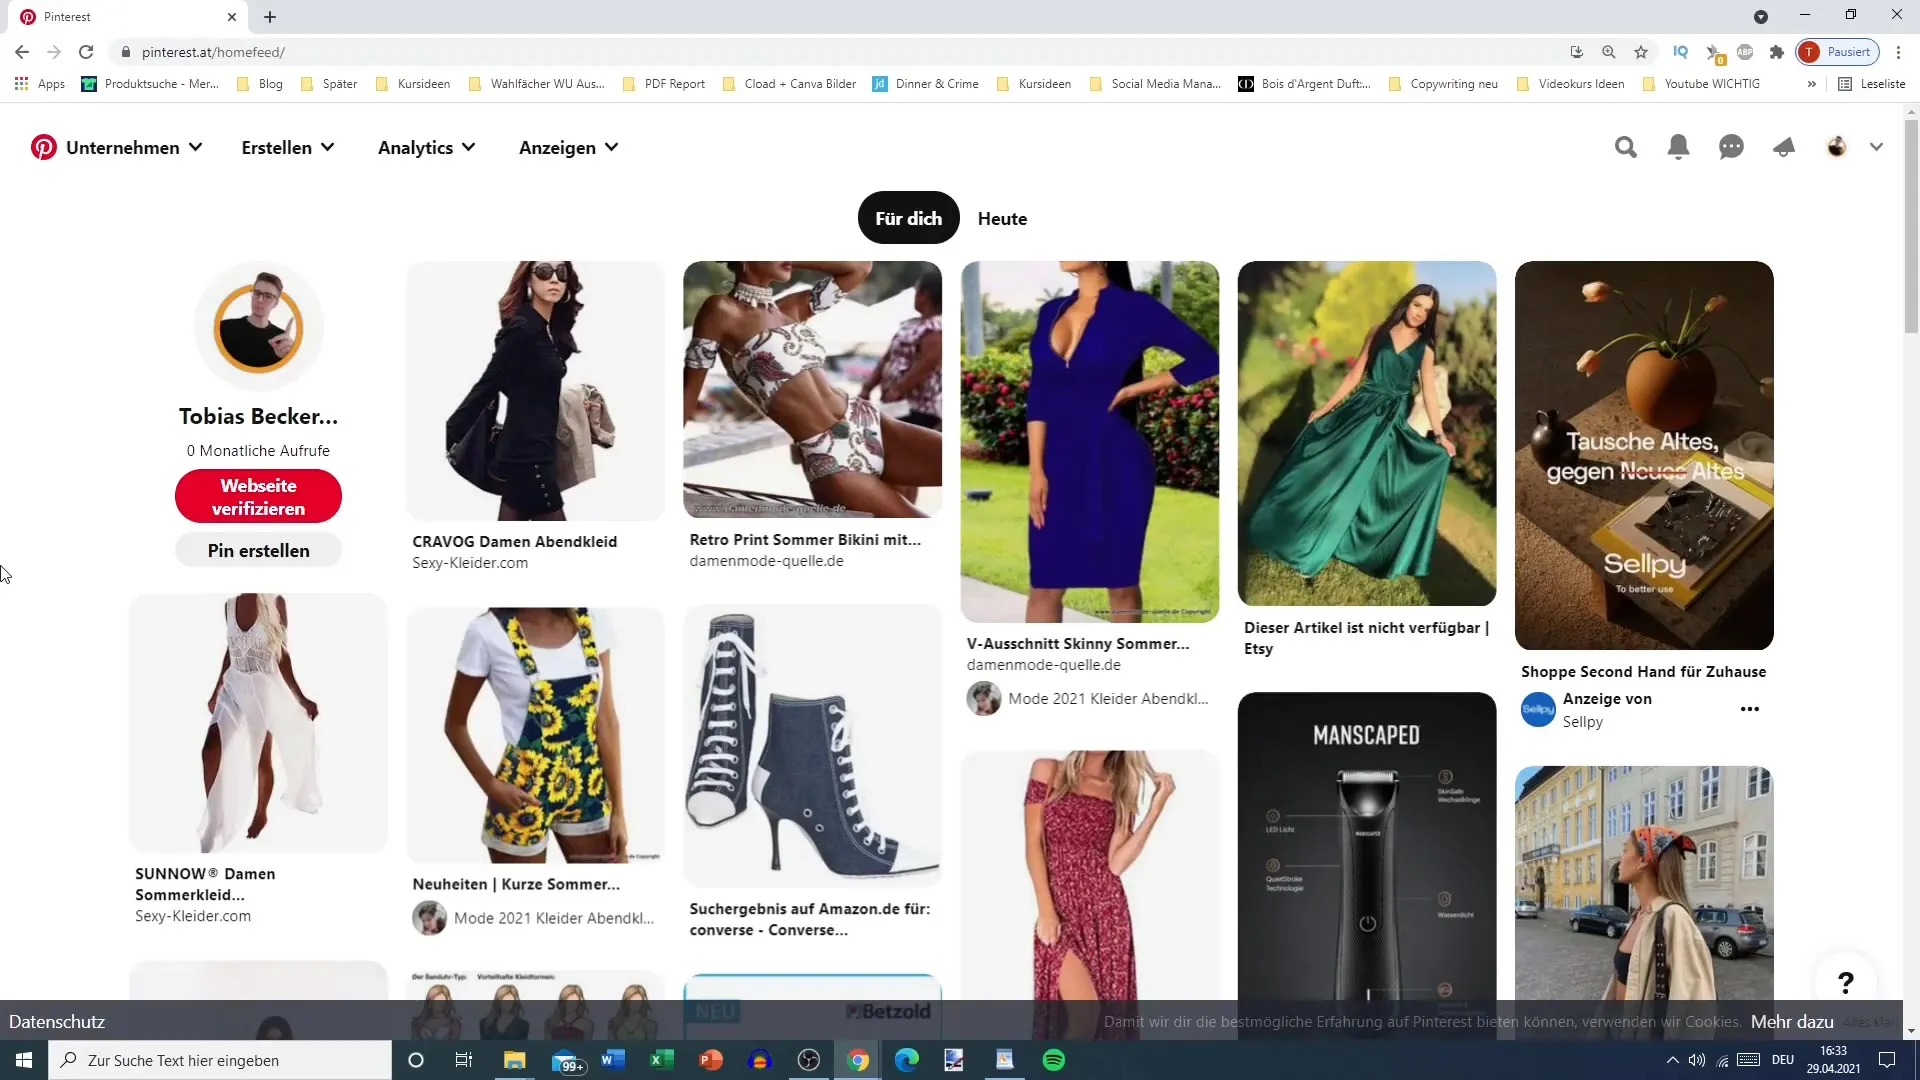The image size is (1920, 1080).
Task: Open Tobias Becker profile picture
Action: point(259,326)
